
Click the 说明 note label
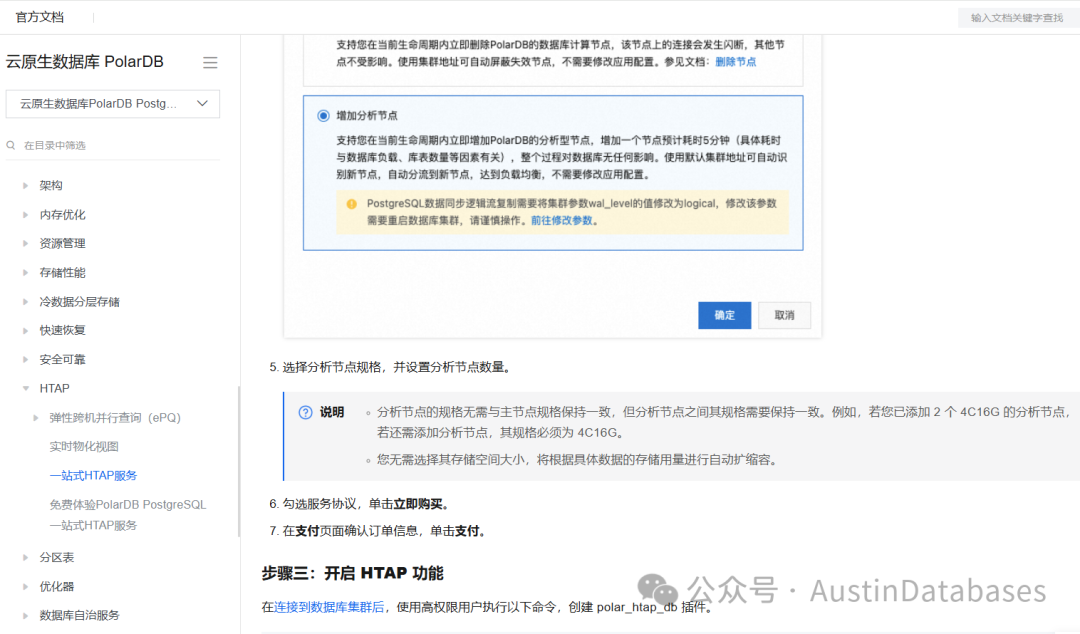point(332,412)
